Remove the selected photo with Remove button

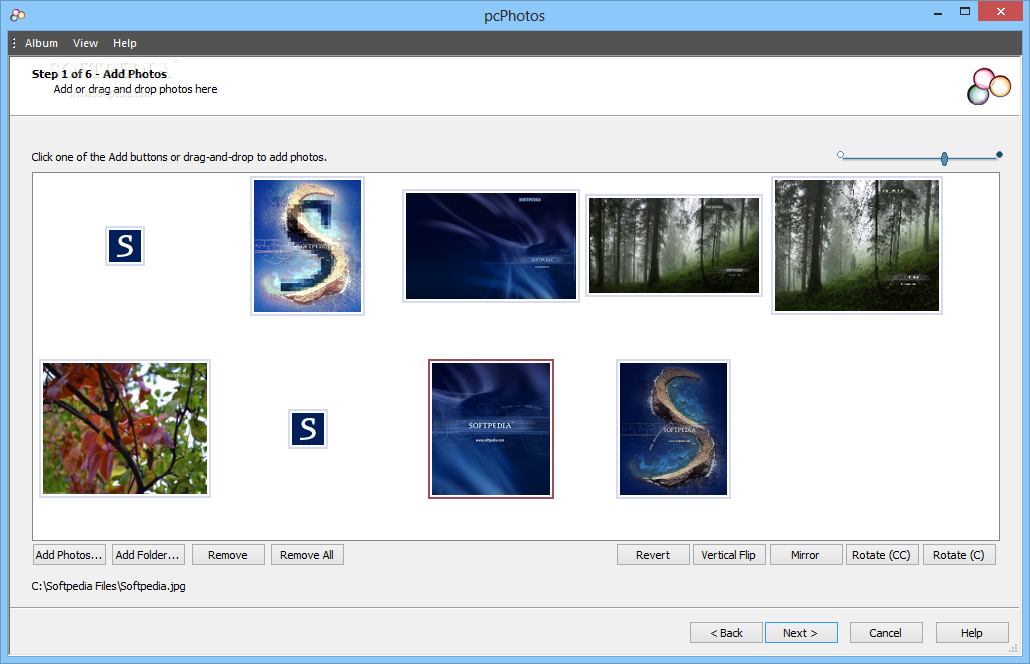click(x=228, y=555)
